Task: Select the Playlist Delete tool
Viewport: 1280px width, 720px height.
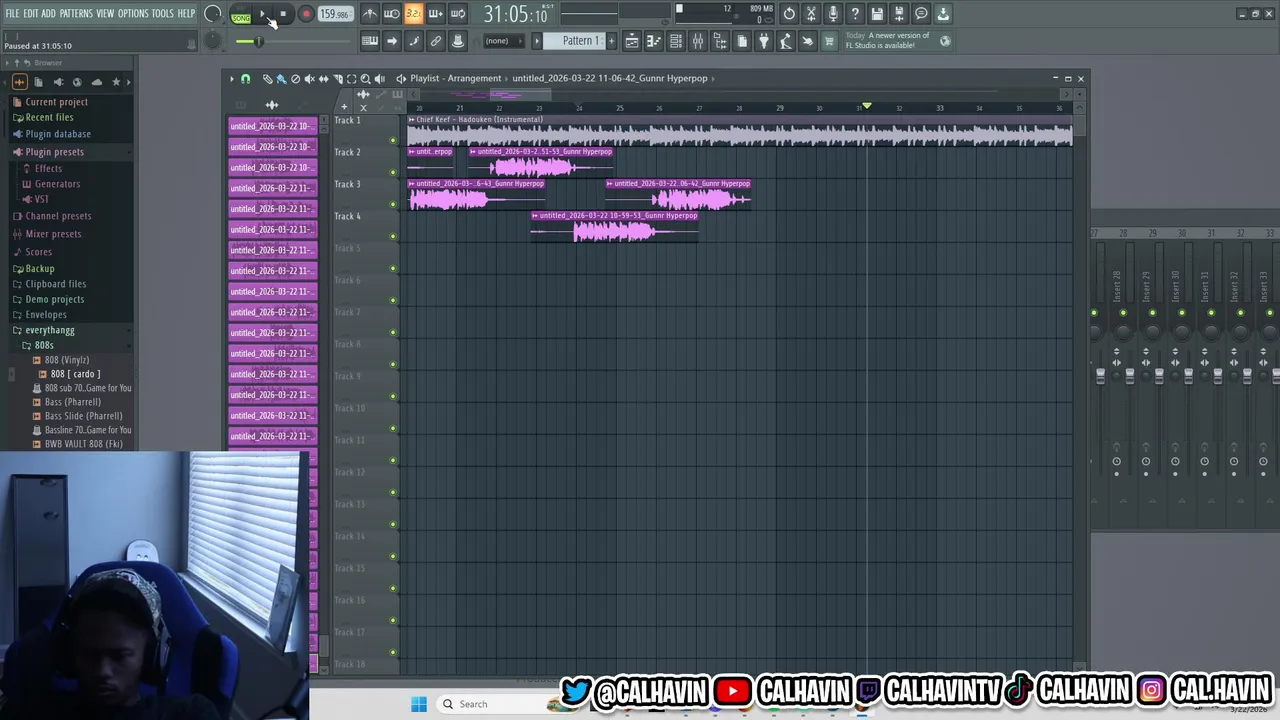Action: click(295, 78)
